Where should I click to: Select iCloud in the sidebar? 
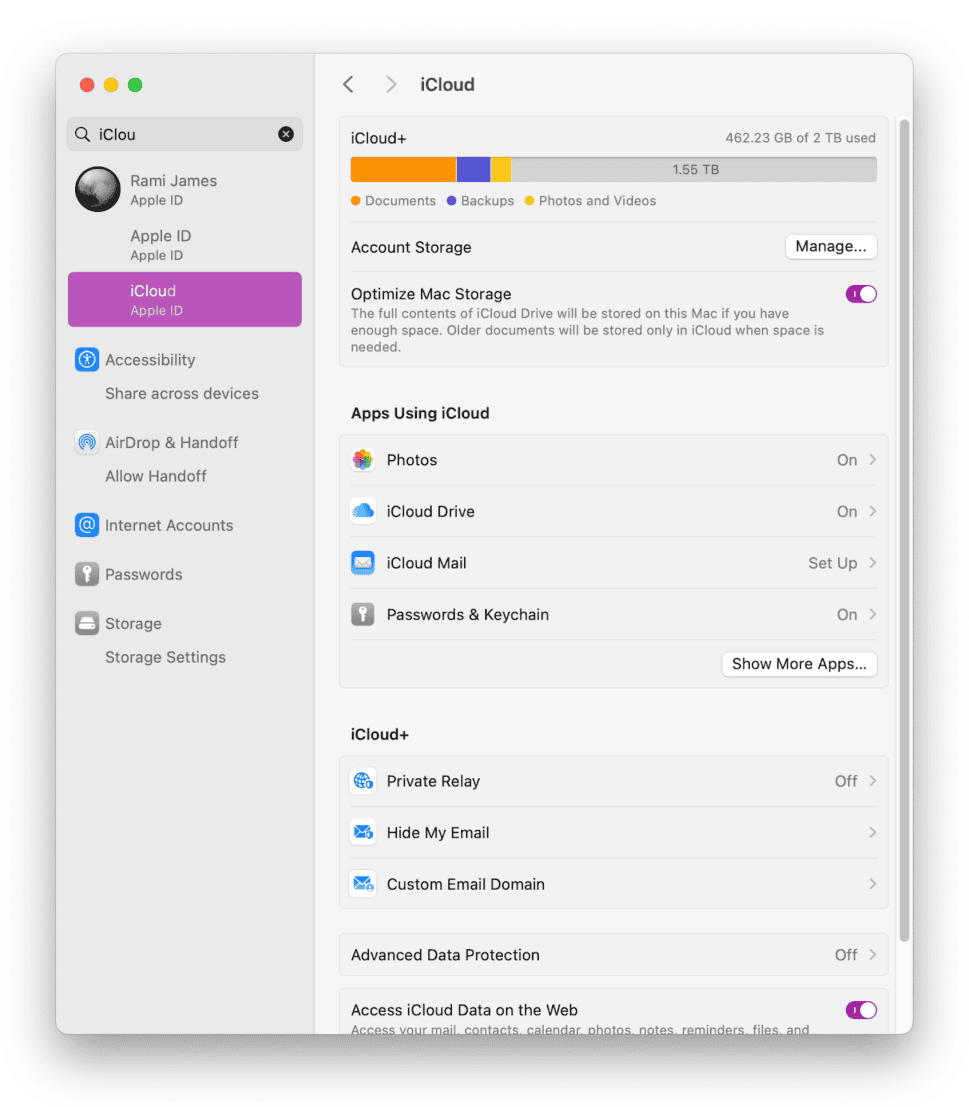[x=185, y=299]
